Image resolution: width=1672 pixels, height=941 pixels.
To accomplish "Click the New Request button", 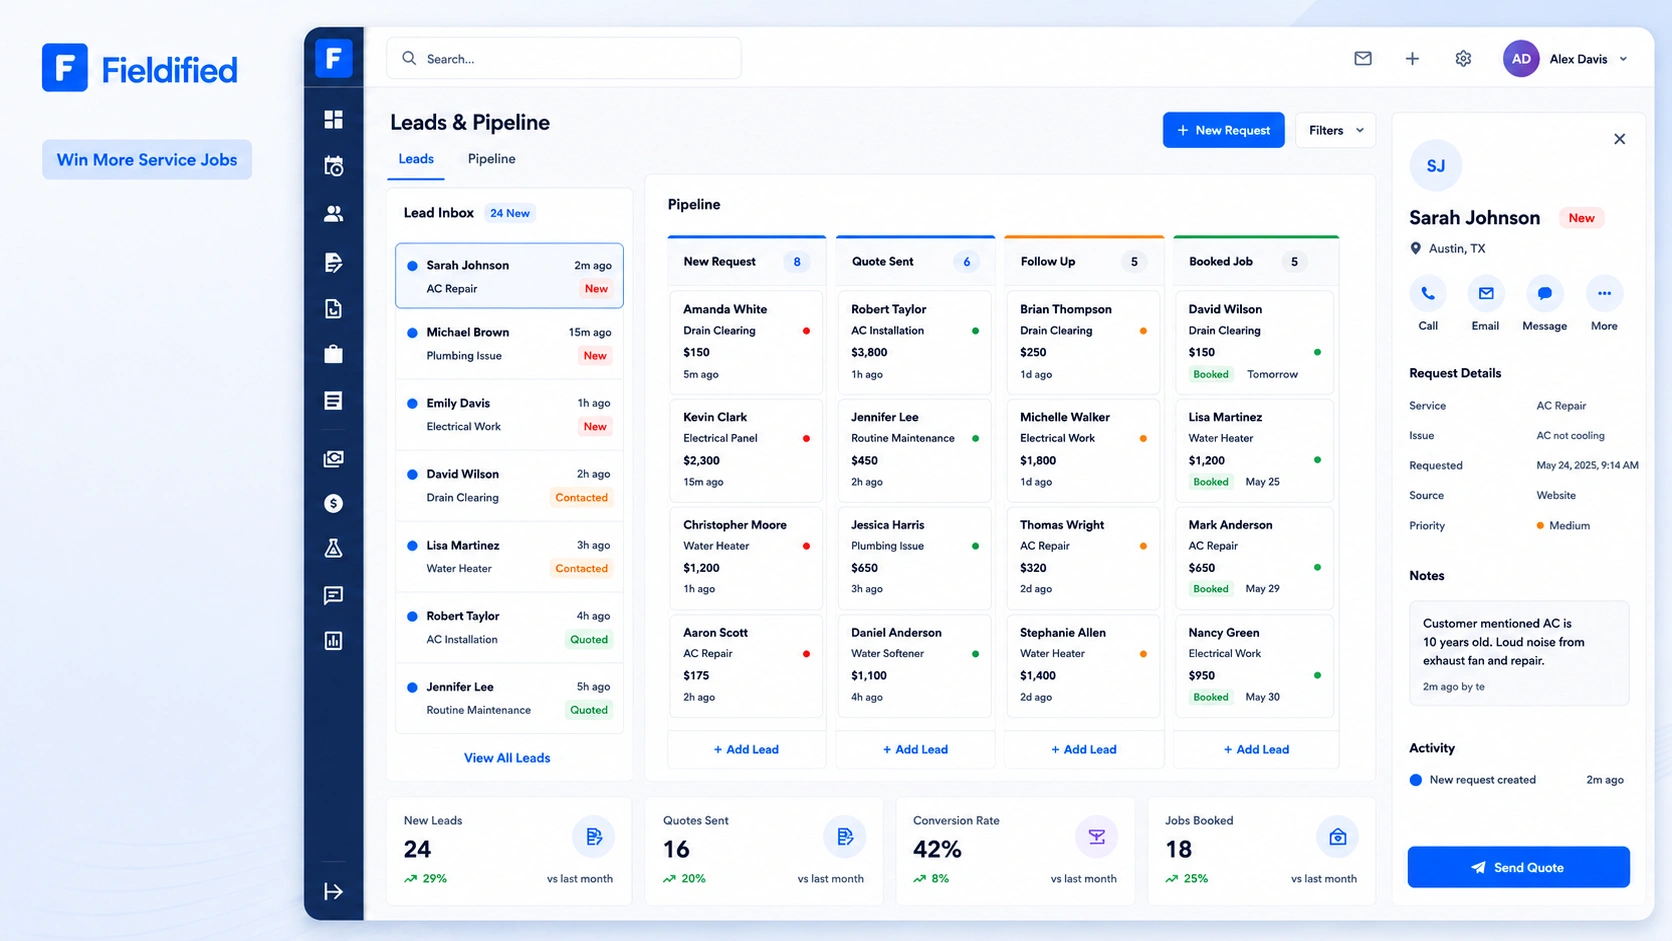I will 1223,130.
